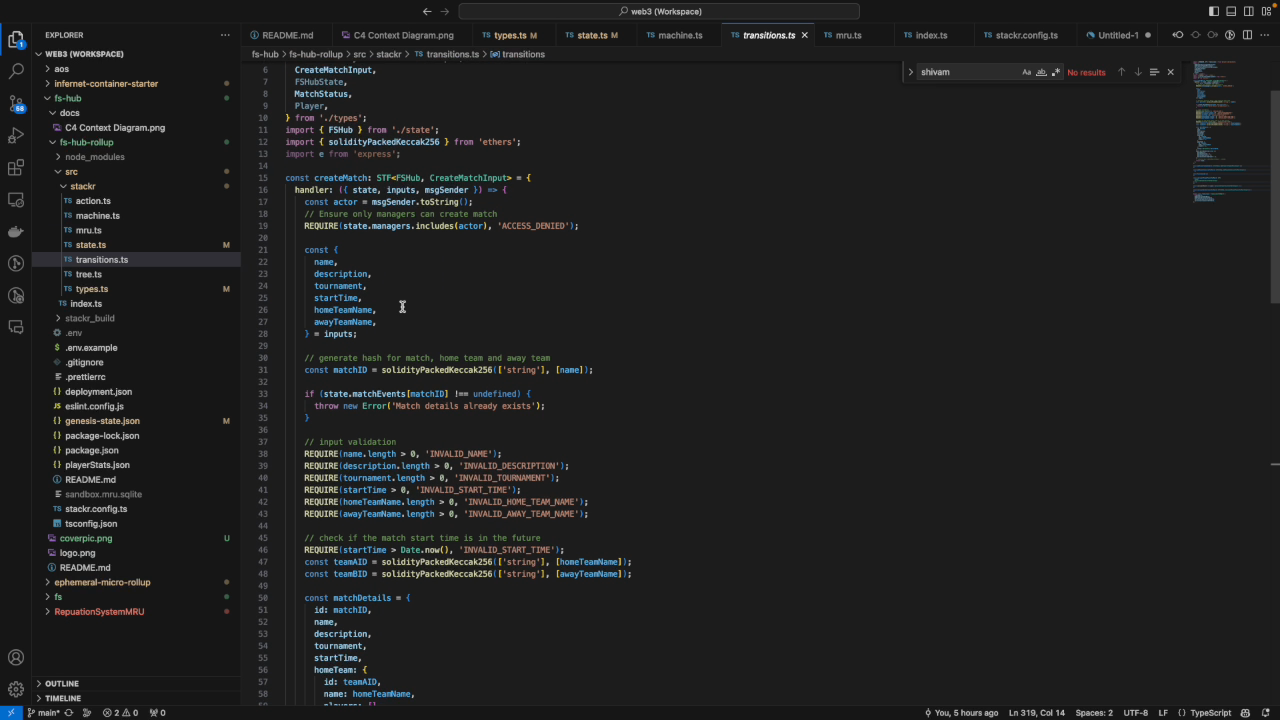This screenshot has width=1280, height=720.
Task: Expand the replace field chevron in find widget
Action: pos(910,72)
